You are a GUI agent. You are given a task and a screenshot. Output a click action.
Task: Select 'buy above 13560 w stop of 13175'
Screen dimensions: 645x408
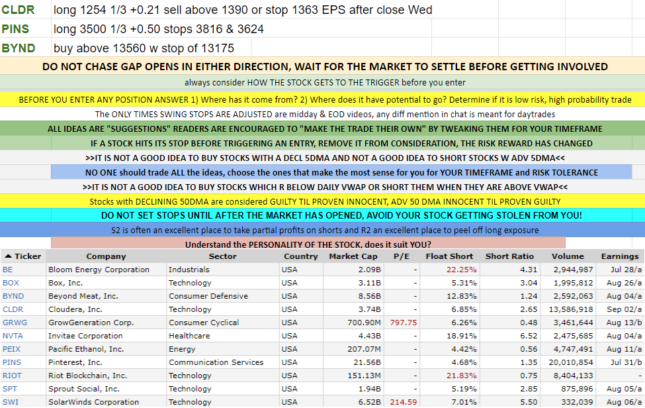tap(144, 48)
